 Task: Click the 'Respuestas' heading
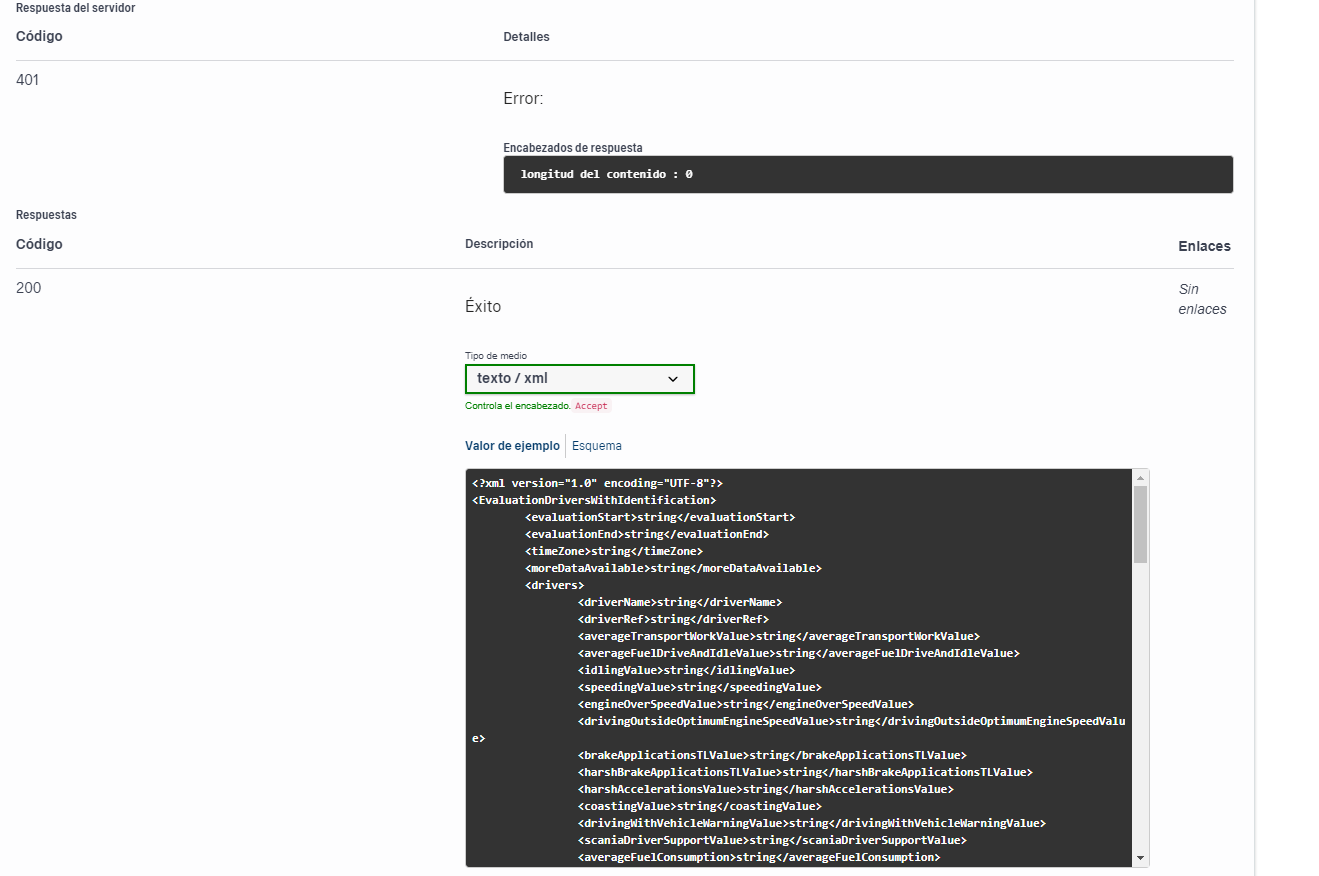pyautogui.click(x=46, y=215)
